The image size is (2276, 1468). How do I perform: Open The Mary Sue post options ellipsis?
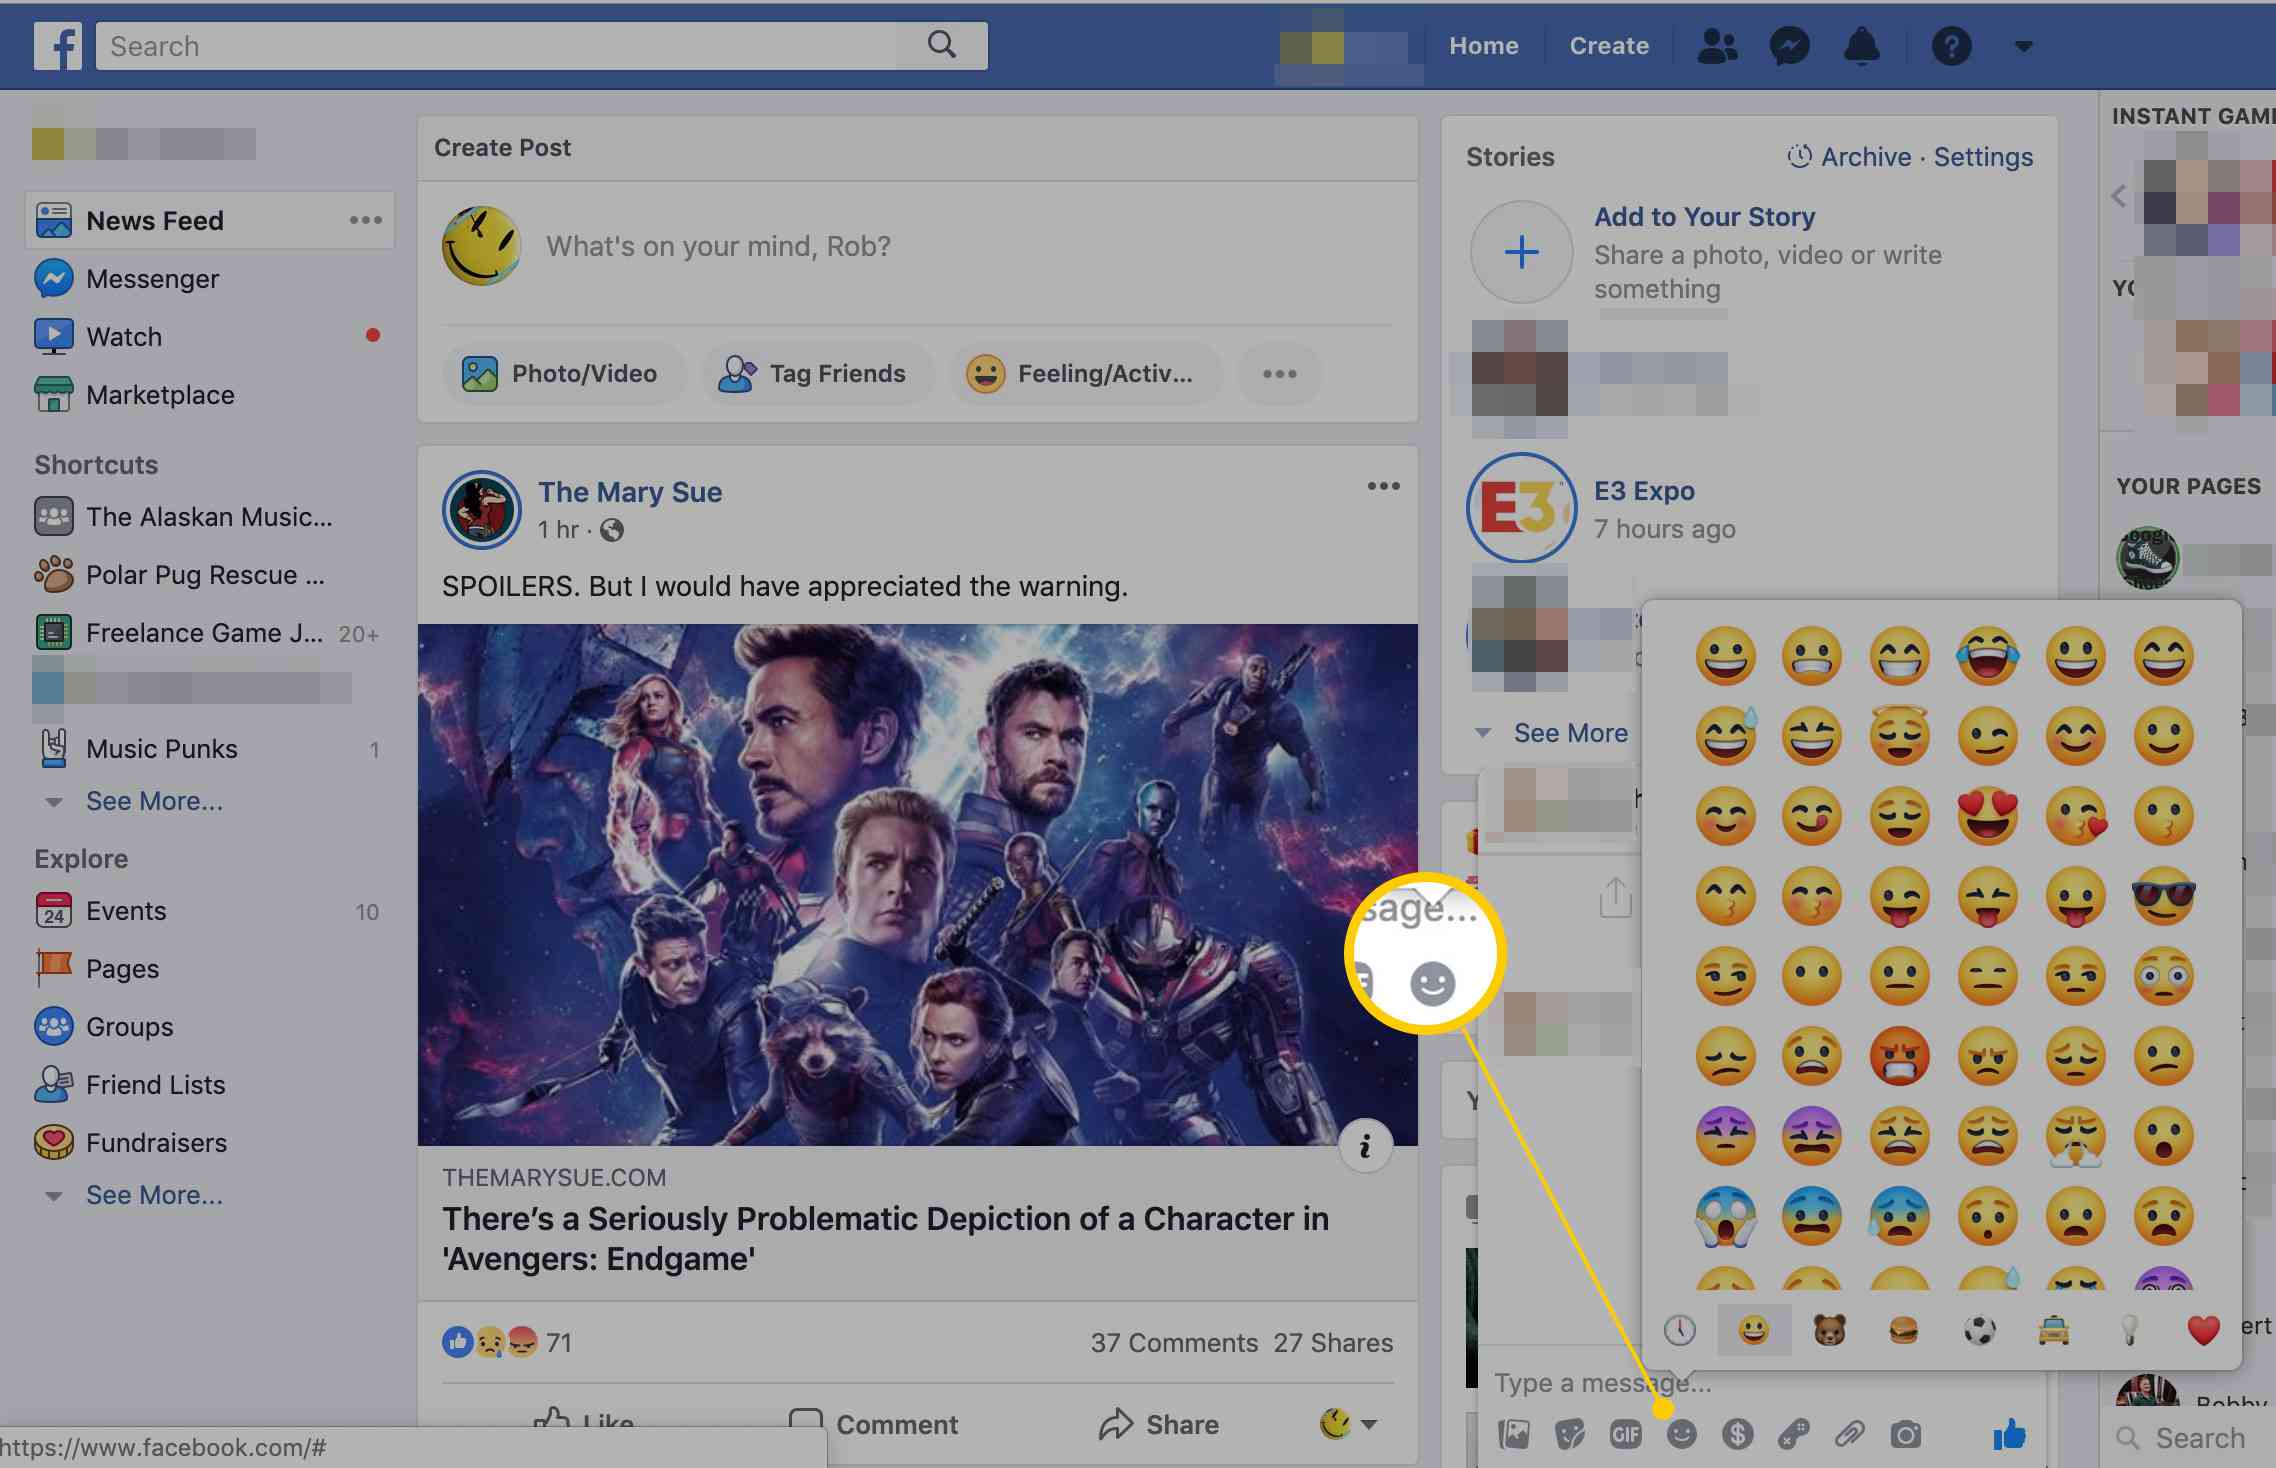point(1383,486)
